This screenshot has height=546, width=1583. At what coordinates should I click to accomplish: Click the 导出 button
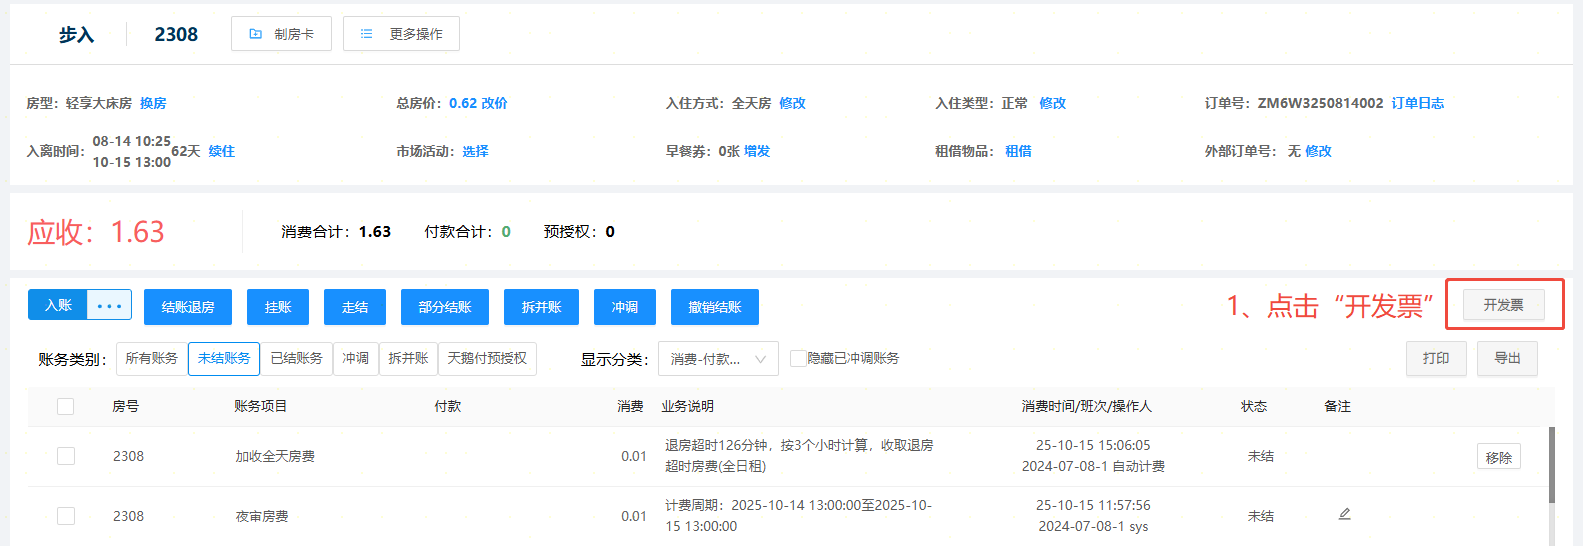(1507, 358)
